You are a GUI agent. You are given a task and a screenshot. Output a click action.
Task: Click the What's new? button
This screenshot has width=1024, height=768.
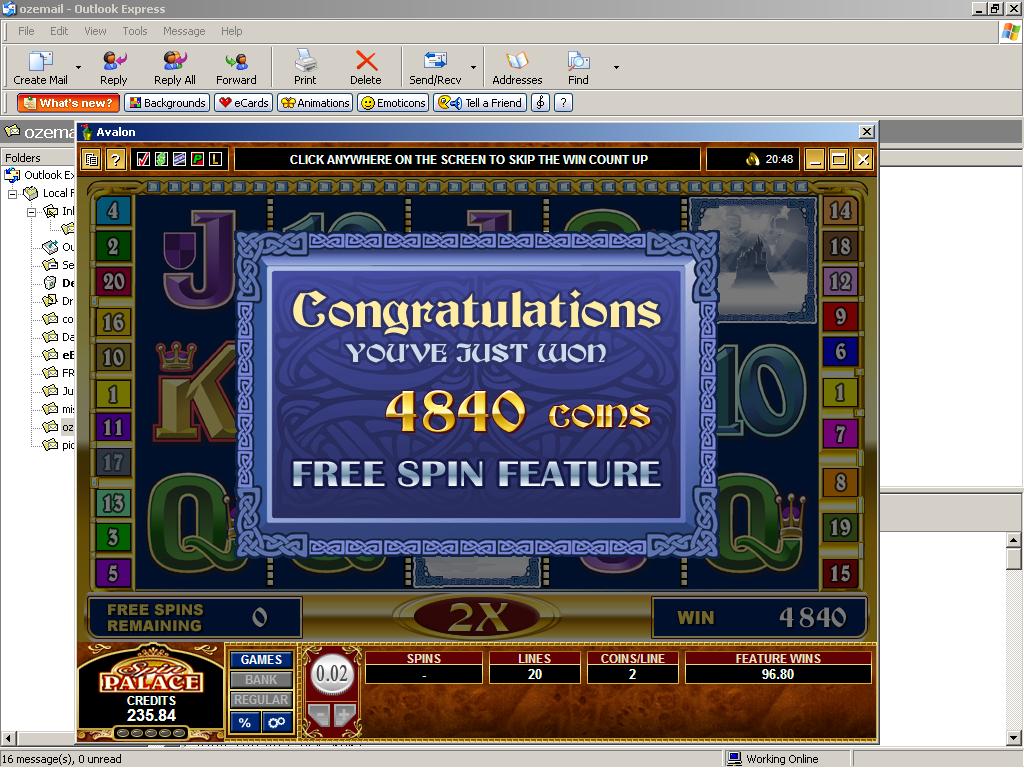coord(68,103)
